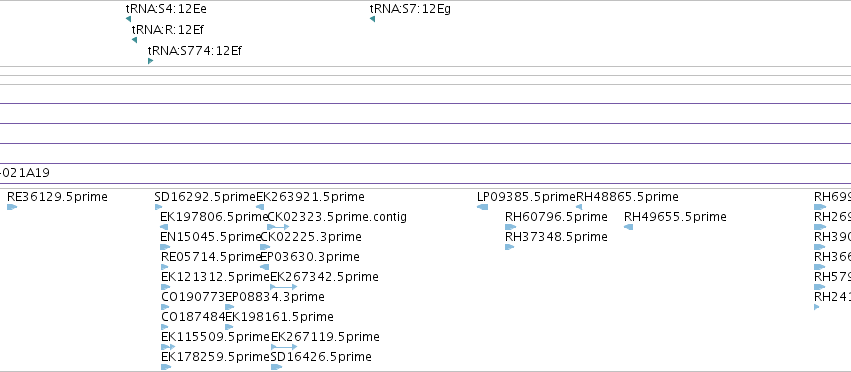The width and height of the screenshot is (851, 372).
Task: Open the RE36129.5prime label
Action: point(58,197)
